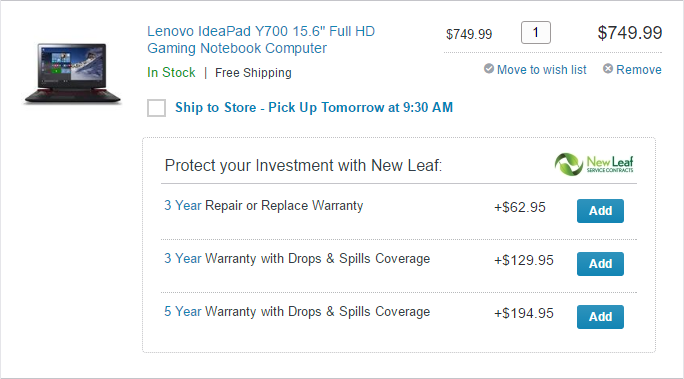Click the X icon beside Remove
The image size is (684, 379).
608,69
